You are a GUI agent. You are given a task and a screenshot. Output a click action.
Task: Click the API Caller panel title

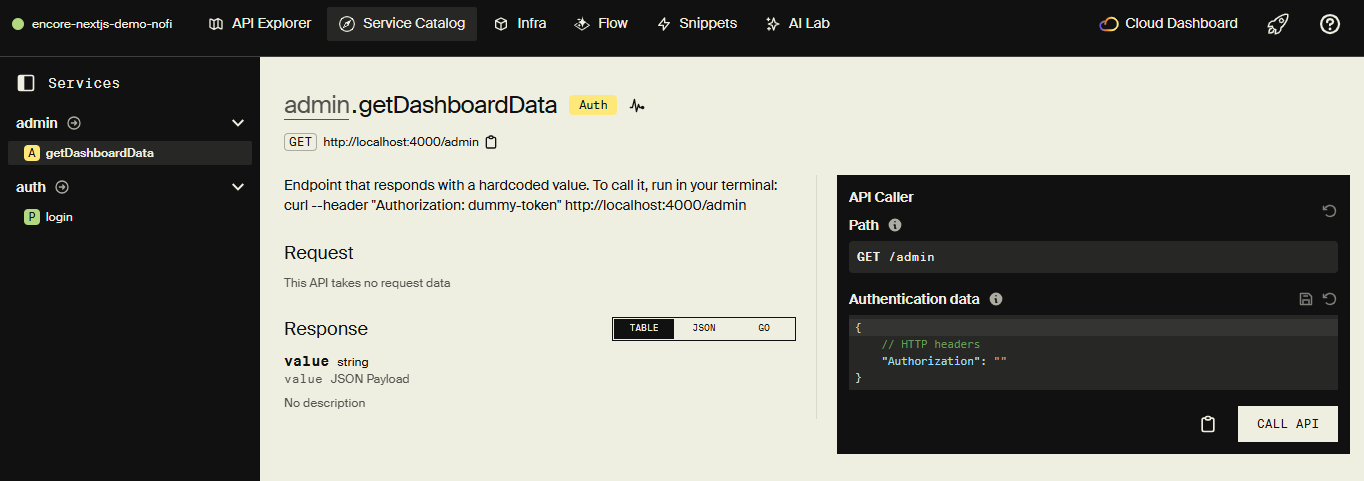[x=881, y=197]
